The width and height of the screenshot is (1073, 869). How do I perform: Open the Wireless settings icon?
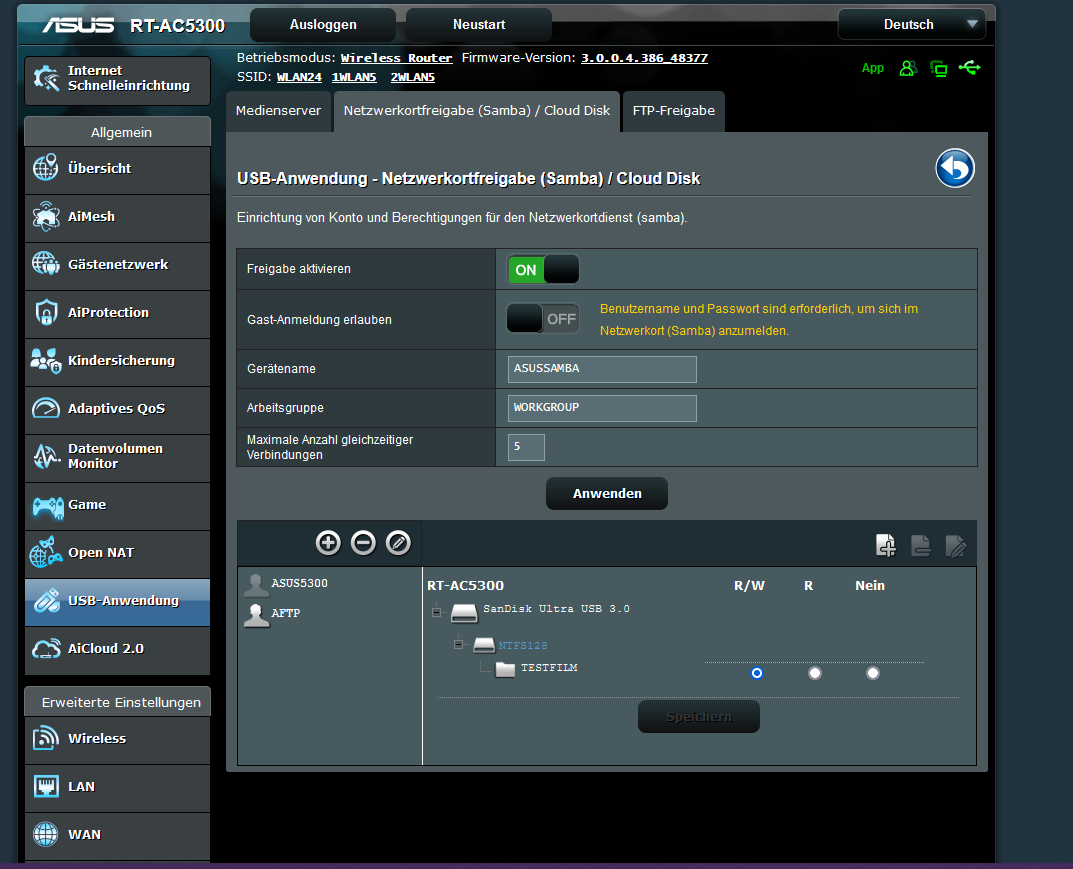coord(46,738)
